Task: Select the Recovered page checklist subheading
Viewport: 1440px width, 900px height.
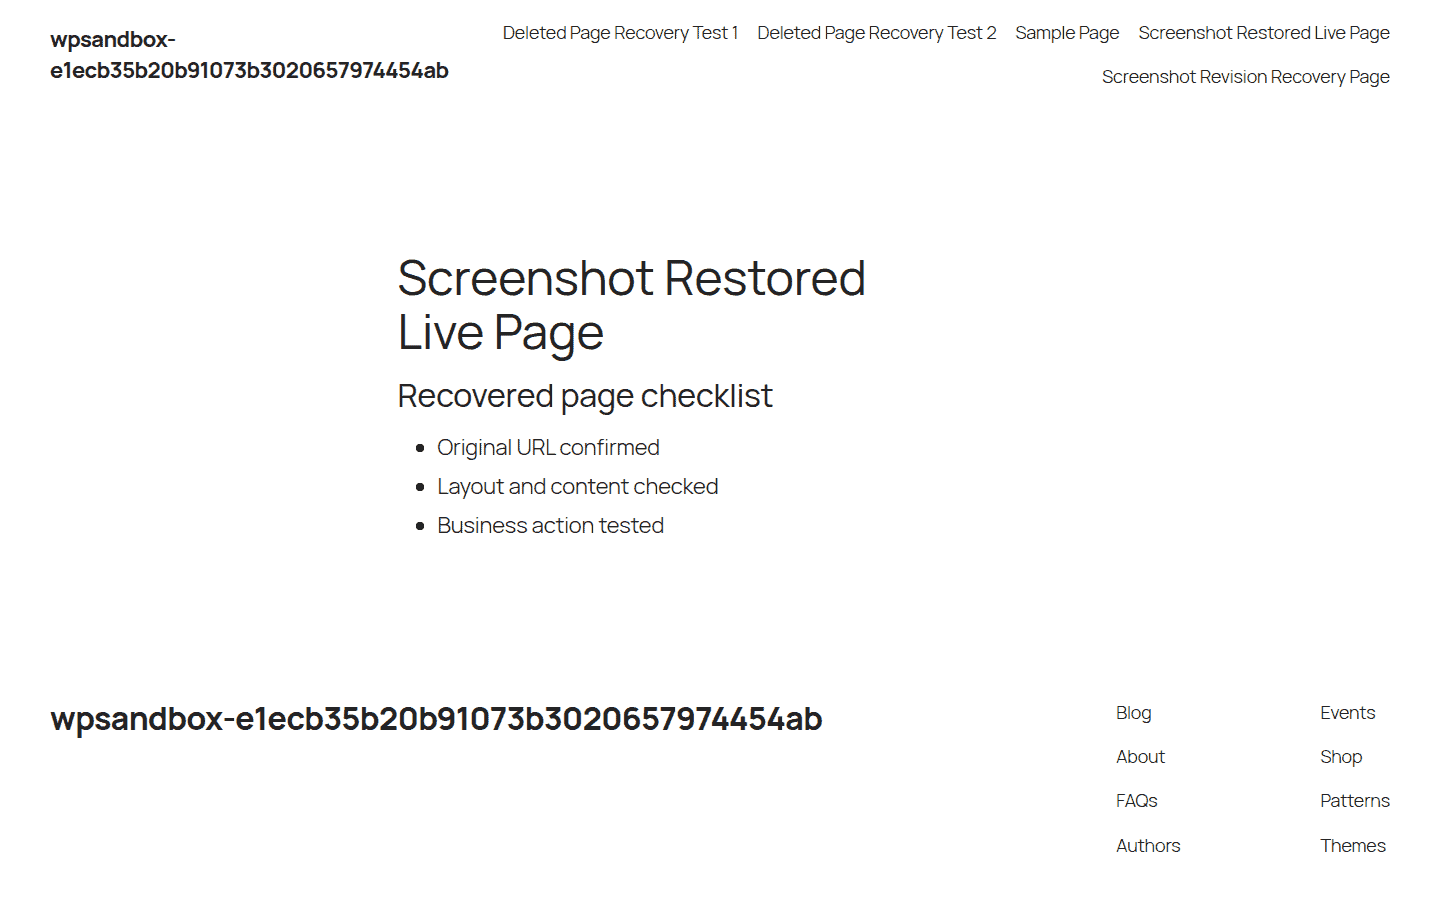Action: 585,396
